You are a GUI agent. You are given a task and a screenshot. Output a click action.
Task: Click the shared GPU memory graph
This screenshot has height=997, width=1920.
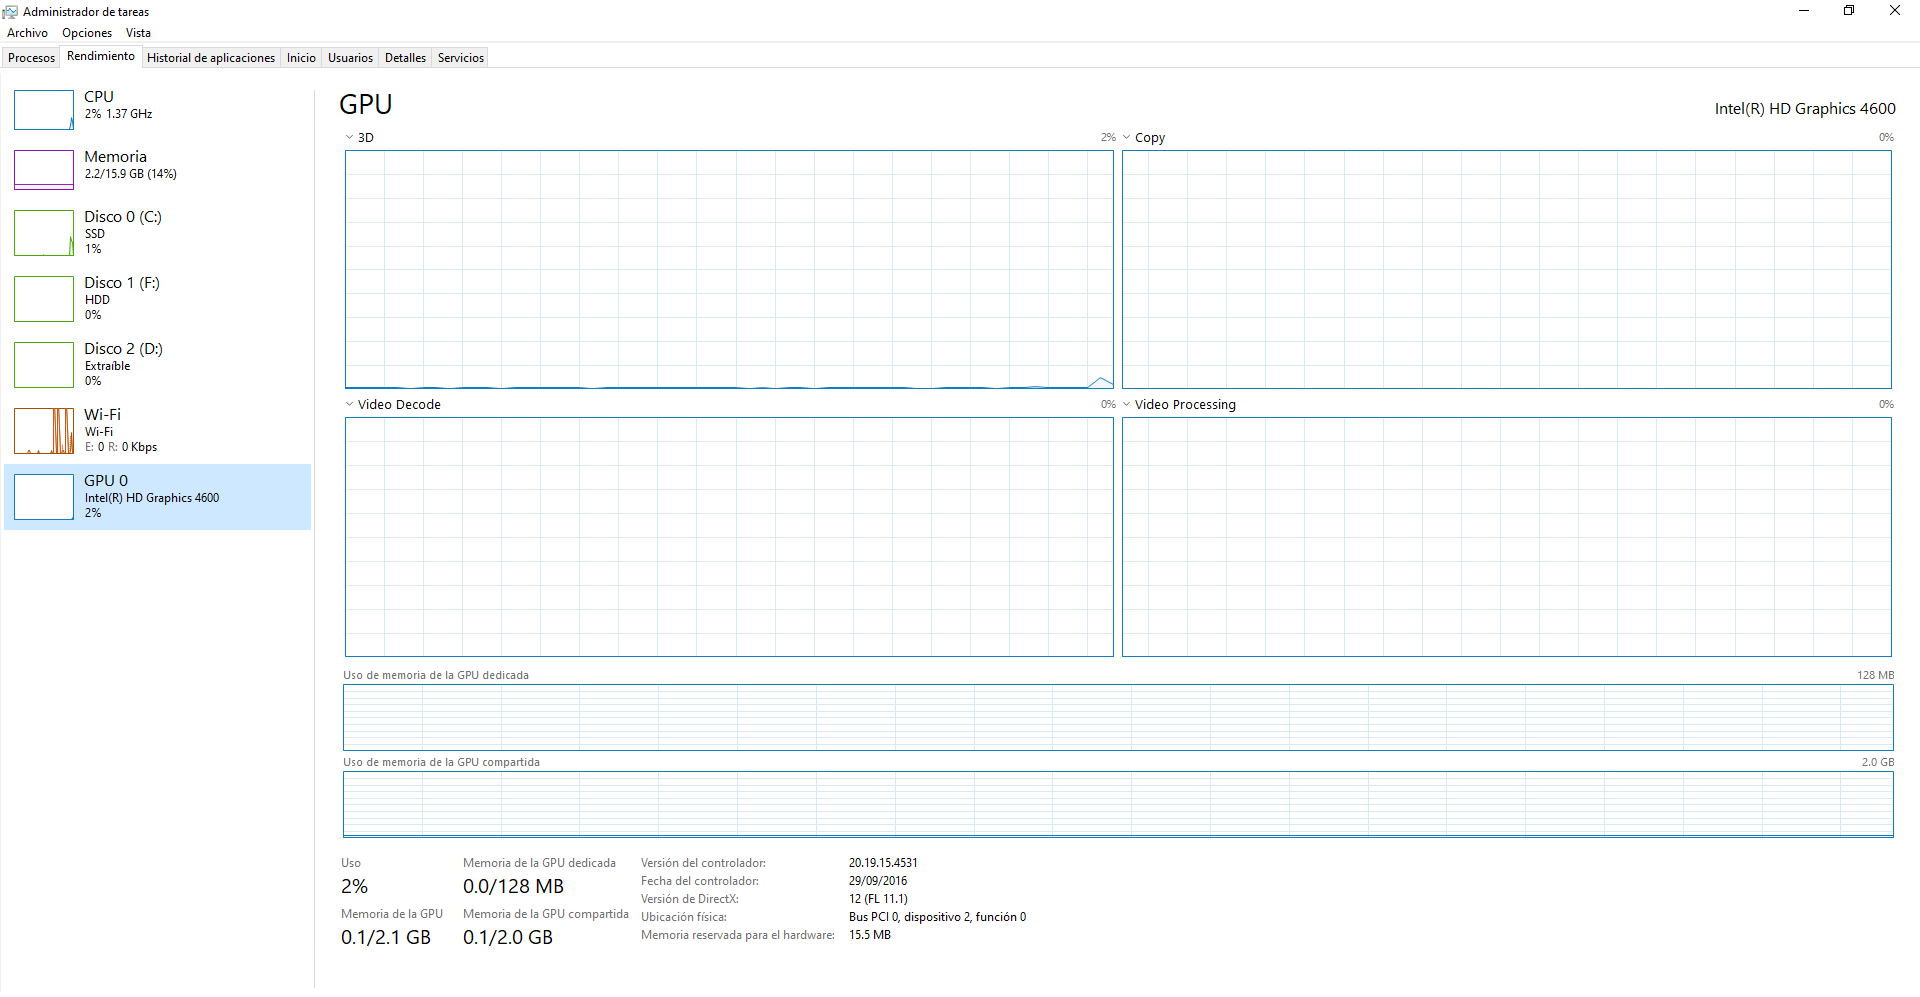click(x=1118, y=804)
